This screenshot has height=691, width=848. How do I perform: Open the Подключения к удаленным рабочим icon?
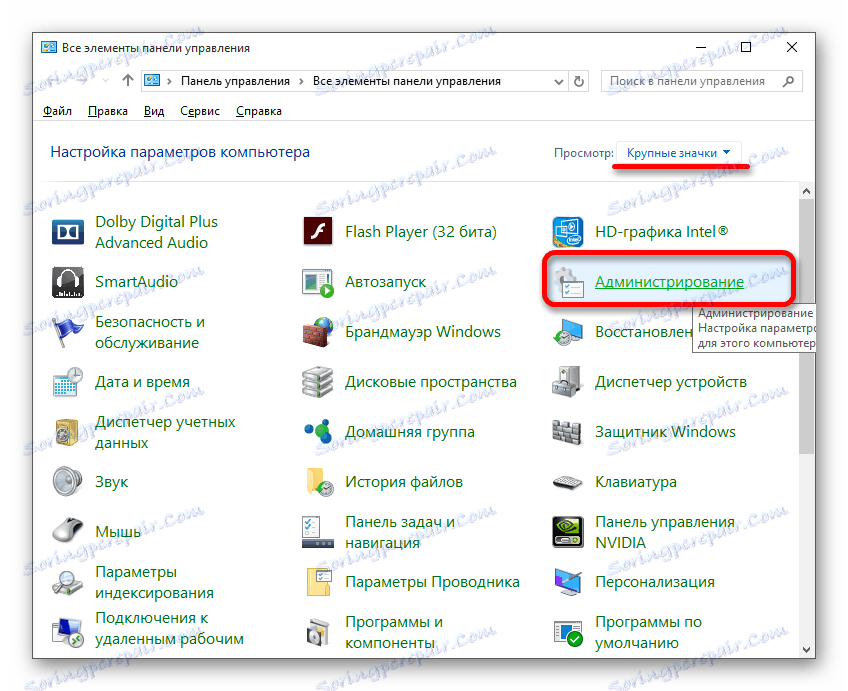pyautogui.click(x=68, y=632)
